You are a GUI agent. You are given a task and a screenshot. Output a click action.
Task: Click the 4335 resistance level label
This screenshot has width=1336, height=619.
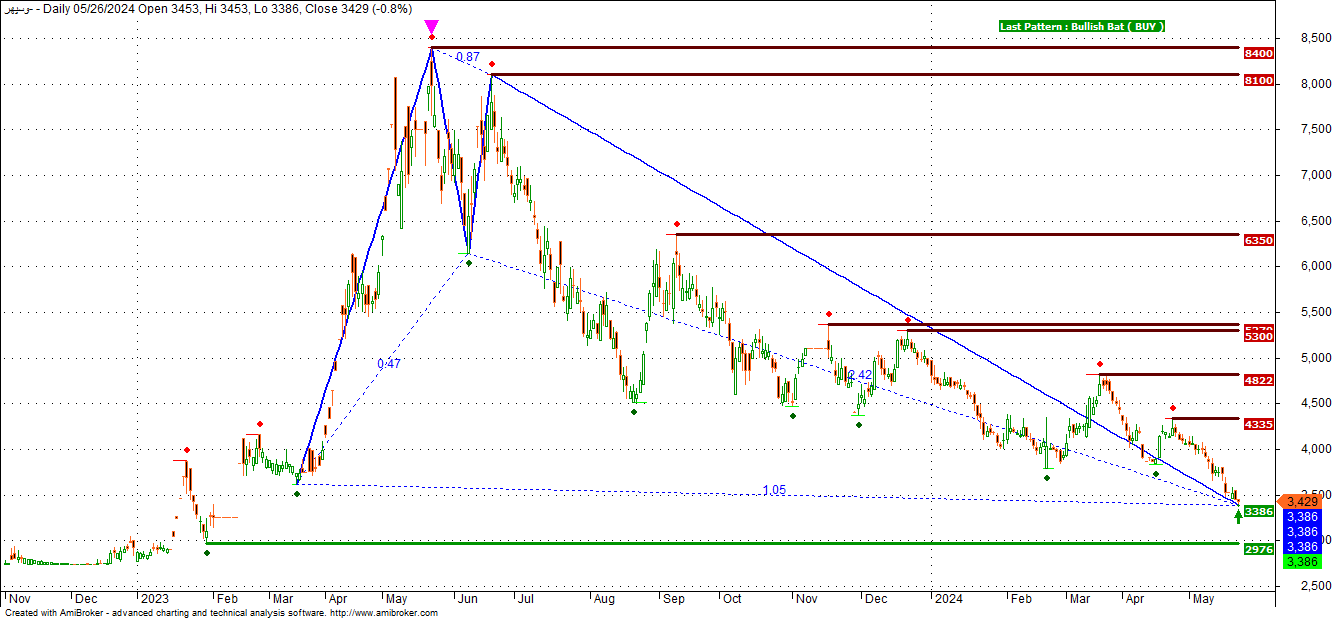[x=1259, y=424]
